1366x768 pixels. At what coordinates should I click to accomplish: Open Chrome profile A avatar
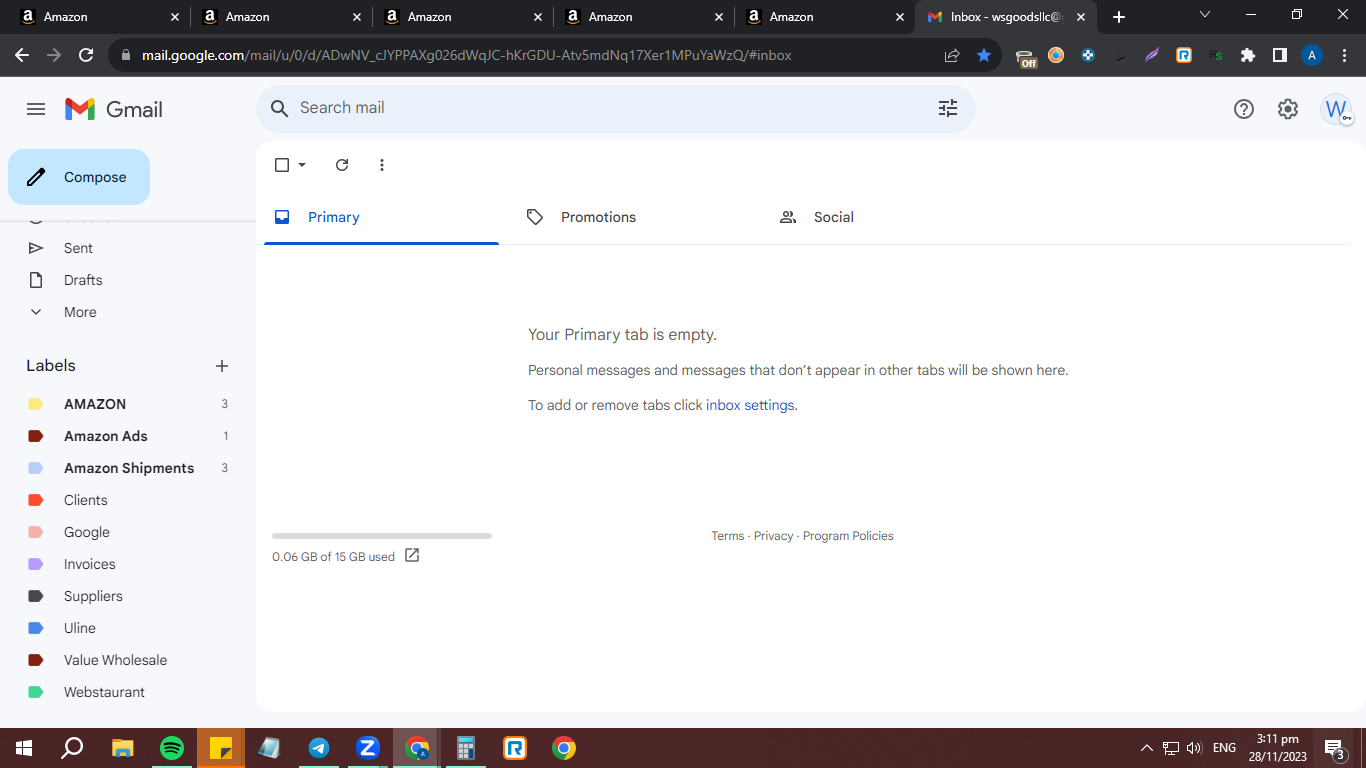[1312, 55]
